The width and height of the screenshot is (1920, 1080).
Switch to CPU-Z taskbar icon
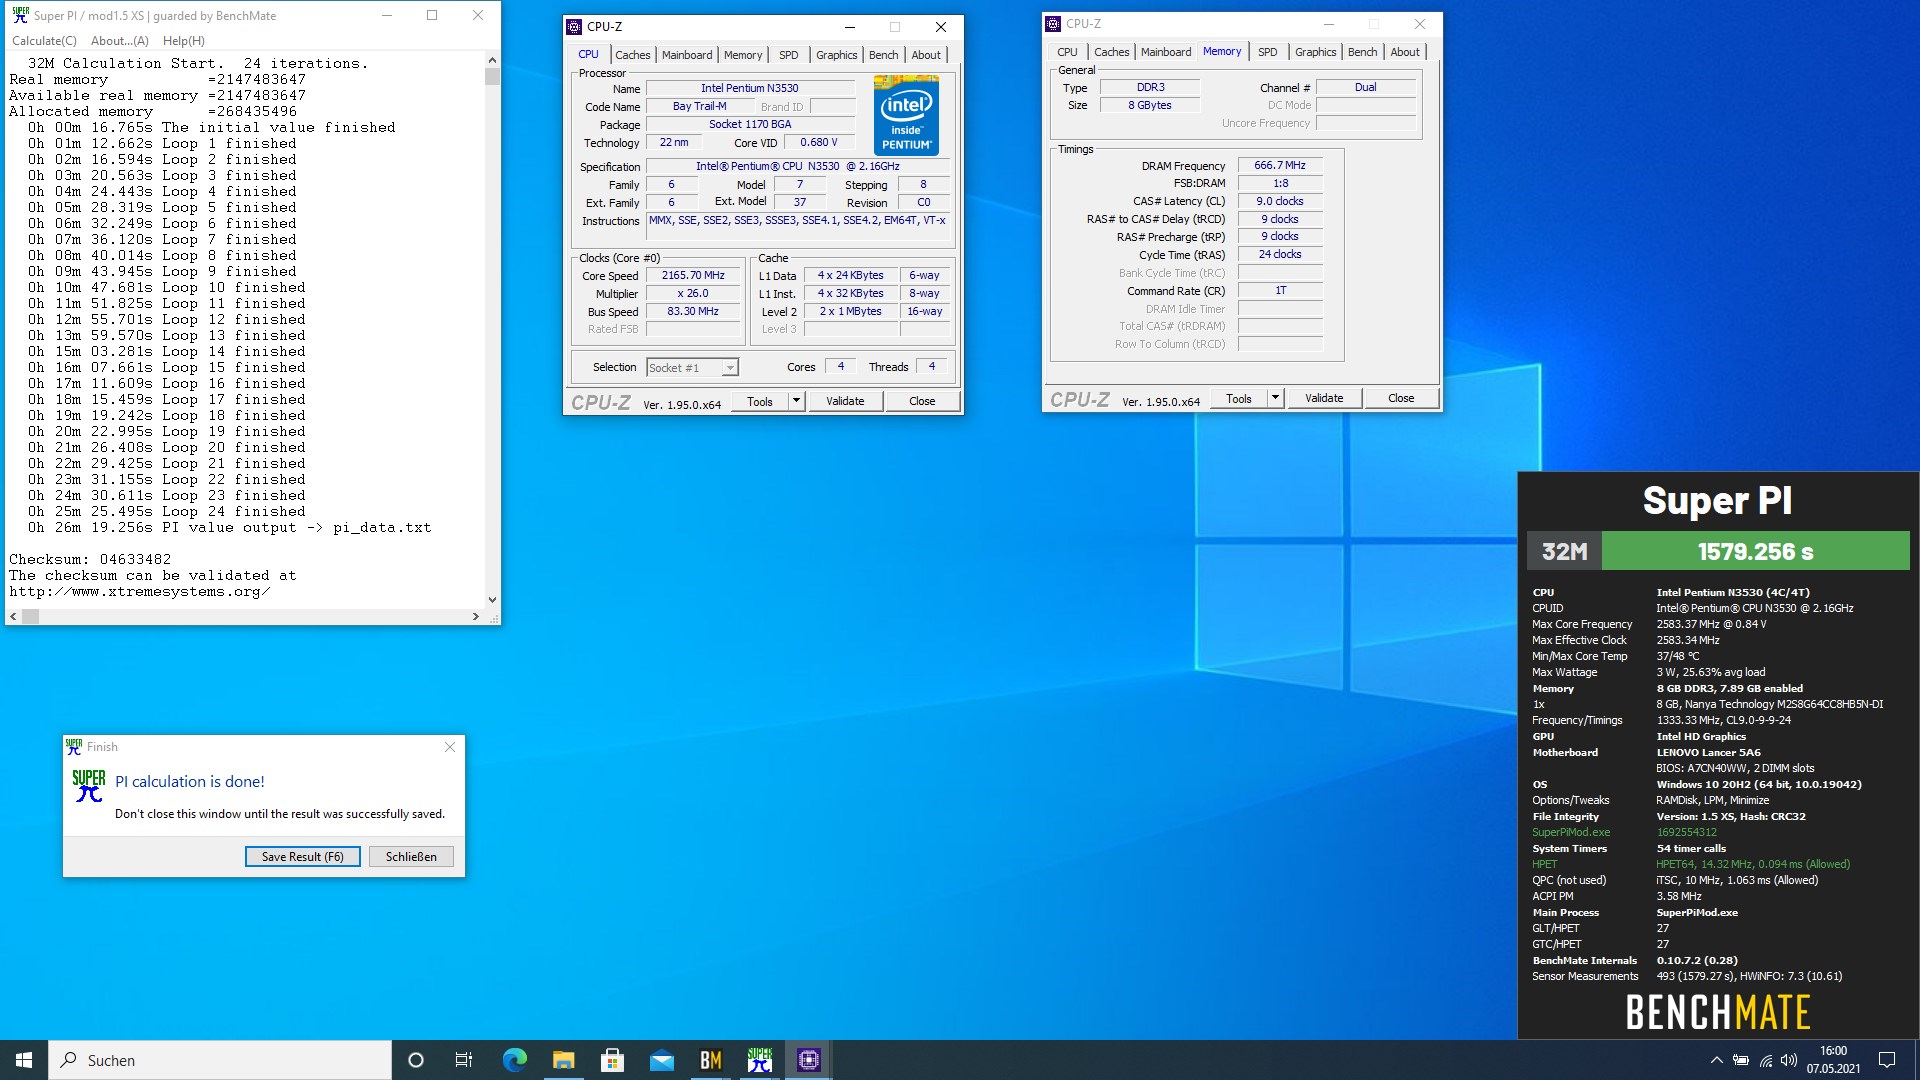click(808, 1060)
